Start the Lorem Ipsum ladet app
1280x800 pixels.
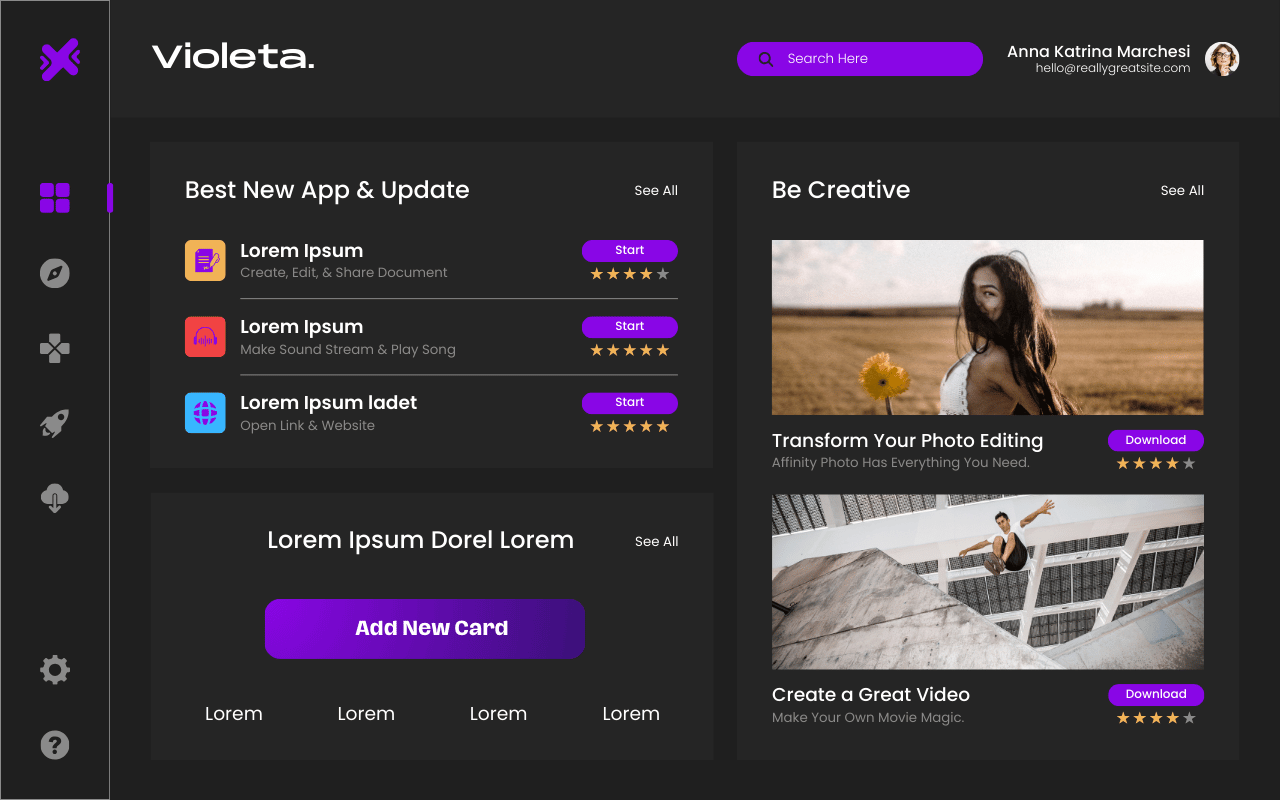point(630,402)
